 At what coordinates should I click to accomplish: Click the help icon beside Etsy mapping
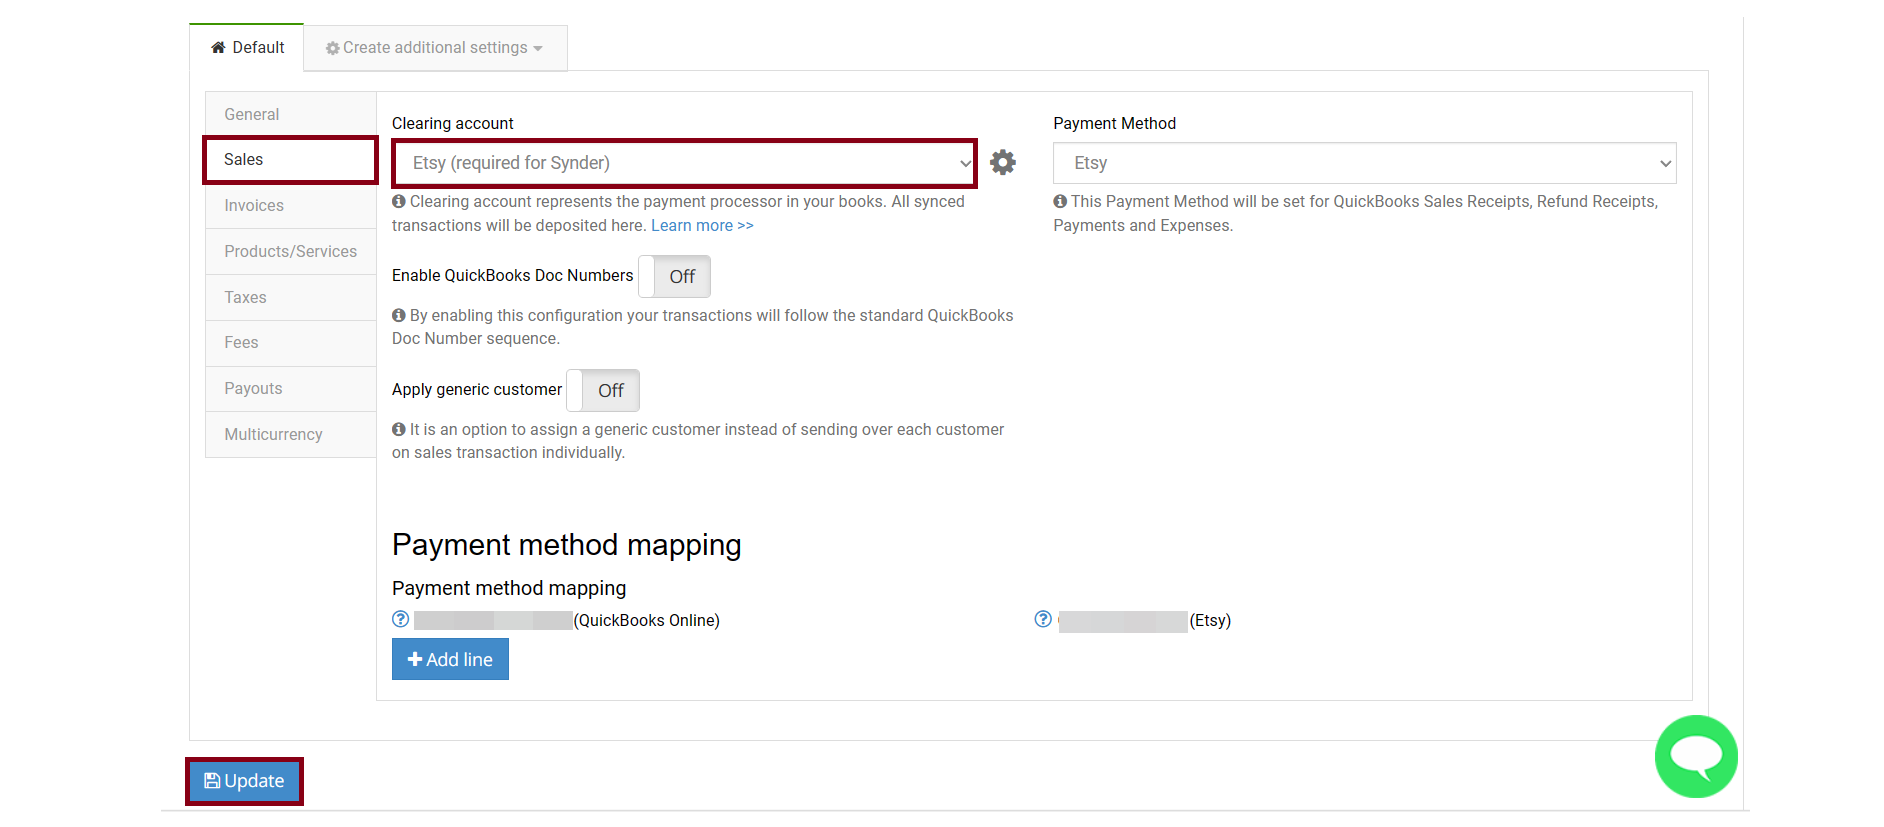click(x=1043, y=620)
